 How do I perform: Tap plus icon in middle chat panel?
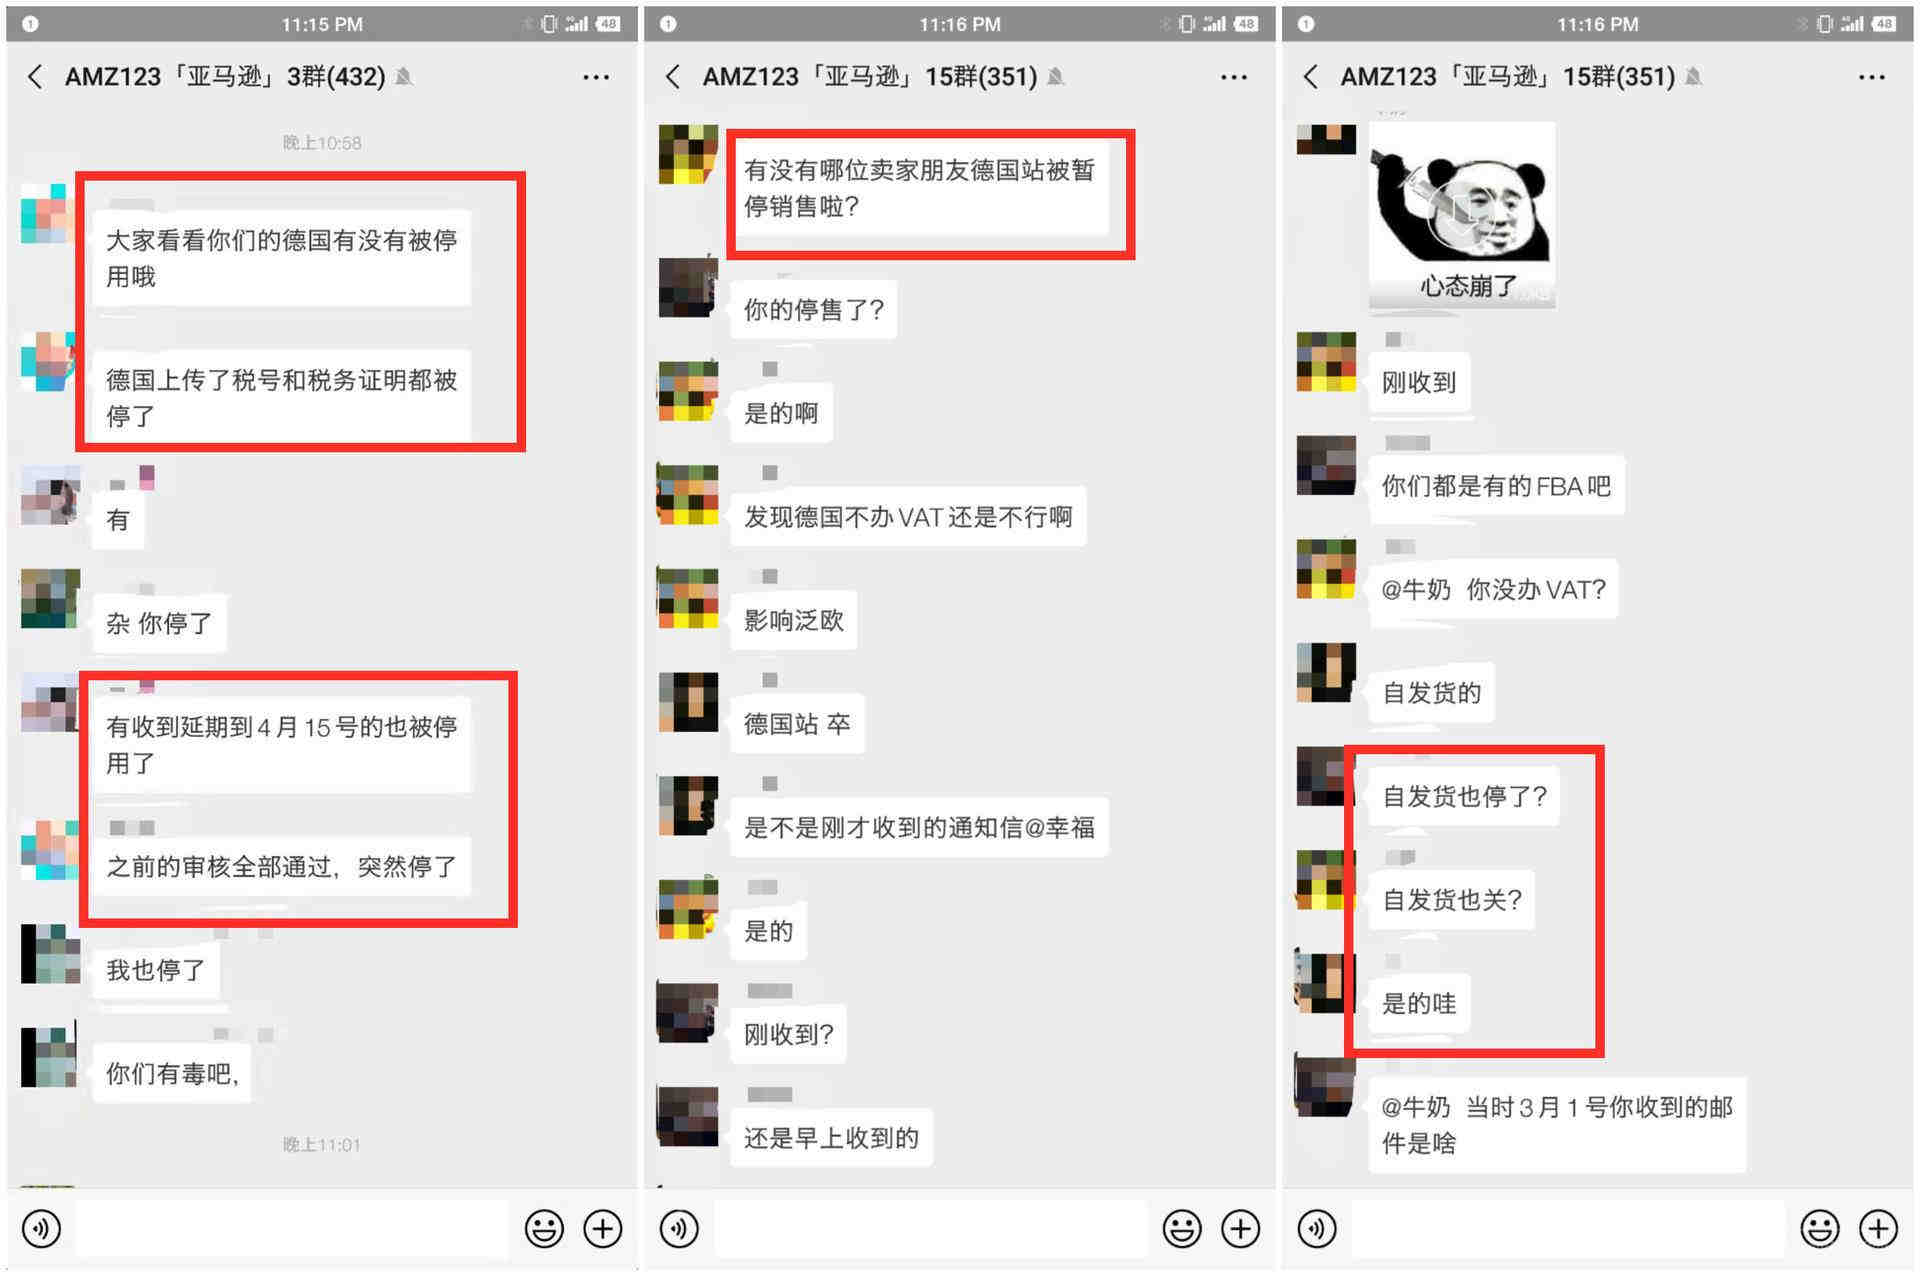click(1241, 1228)
